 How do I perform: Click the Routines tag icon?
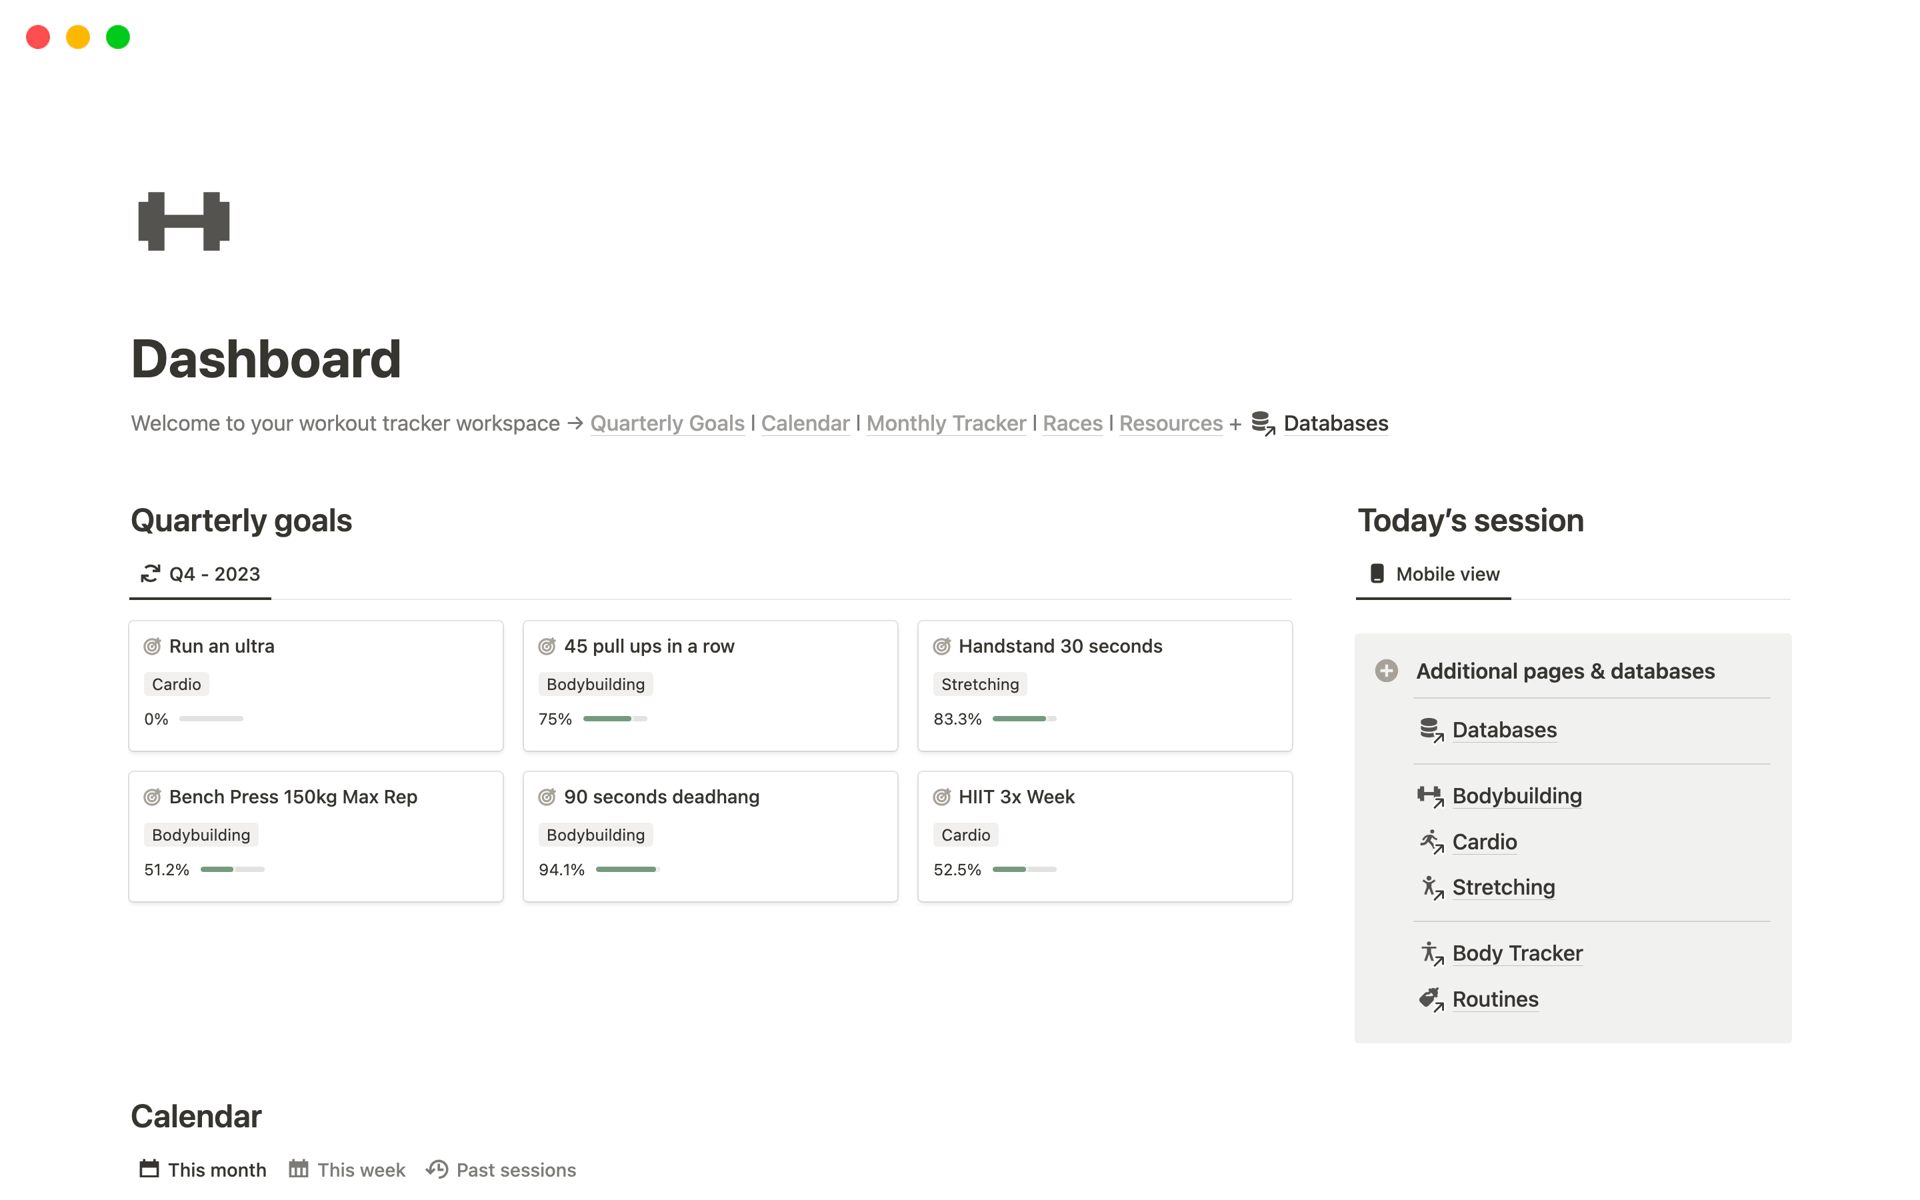click(x=1431, y=999)
